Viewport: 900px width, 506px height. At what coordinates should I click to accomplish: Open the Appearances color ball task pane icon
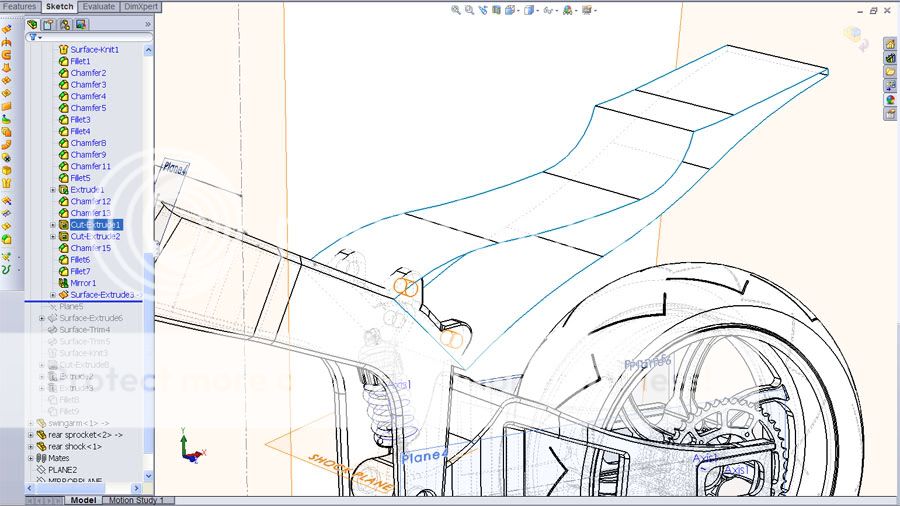[x=890, y=99]
